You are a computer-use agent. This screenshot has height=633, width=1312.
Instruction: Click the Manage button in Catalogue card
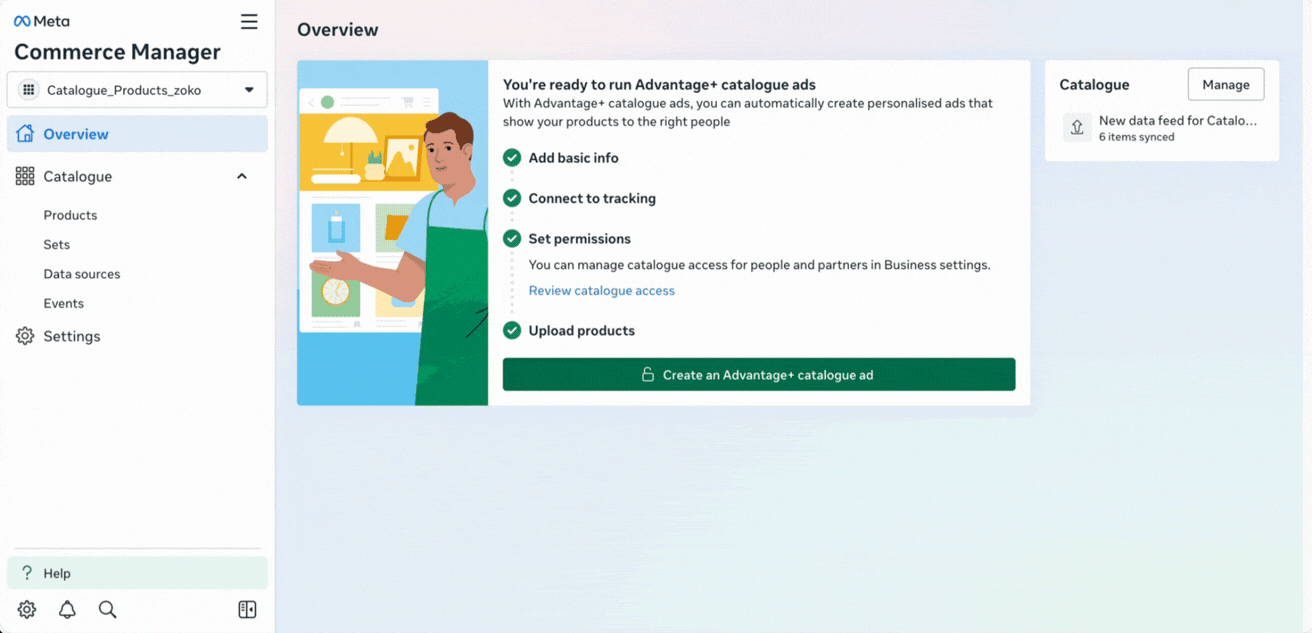coord(1226,85)
